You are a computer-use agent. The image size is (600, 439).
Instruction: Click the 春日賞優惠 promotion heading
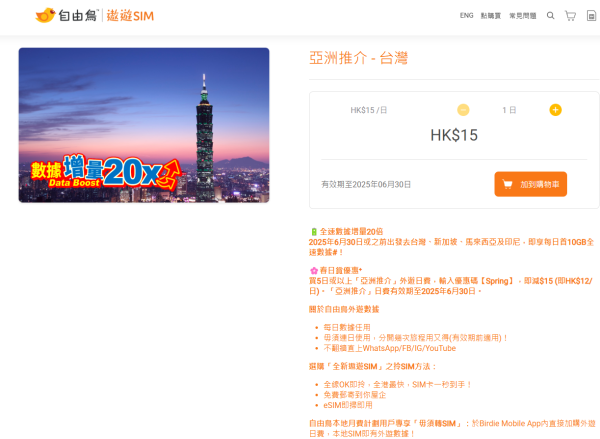(x=341, y=271)
